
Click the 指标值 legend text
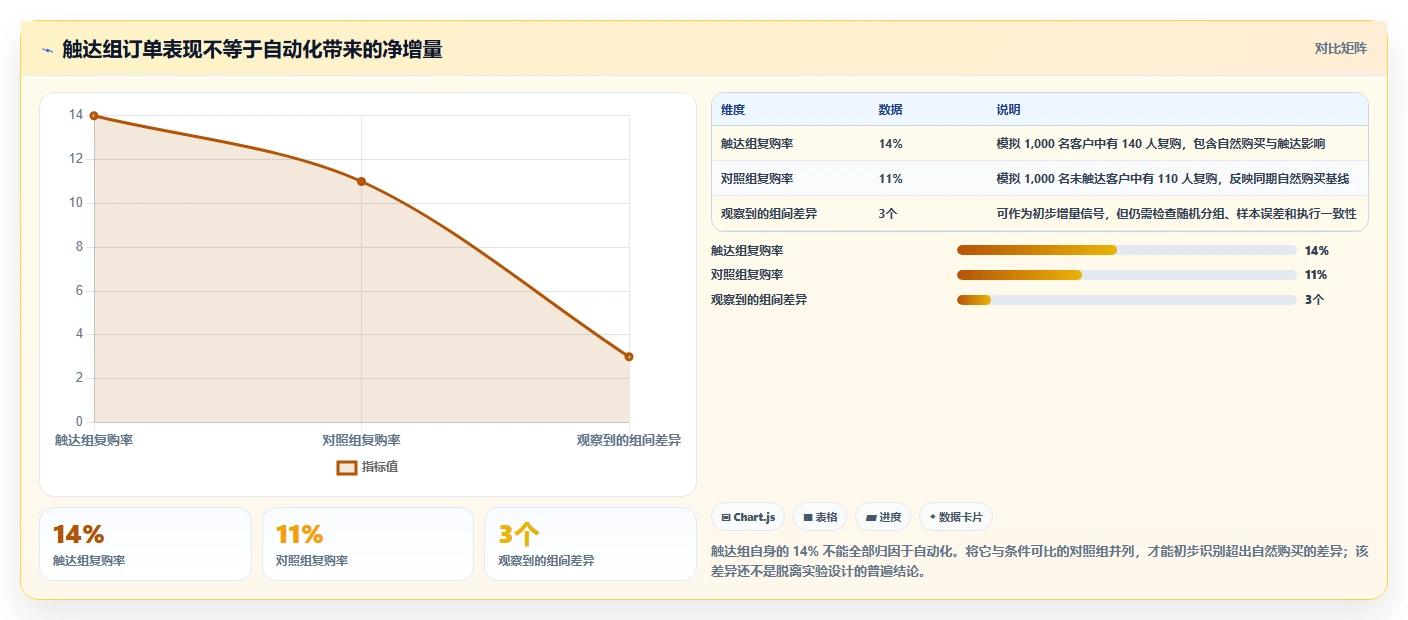(380, 467)
